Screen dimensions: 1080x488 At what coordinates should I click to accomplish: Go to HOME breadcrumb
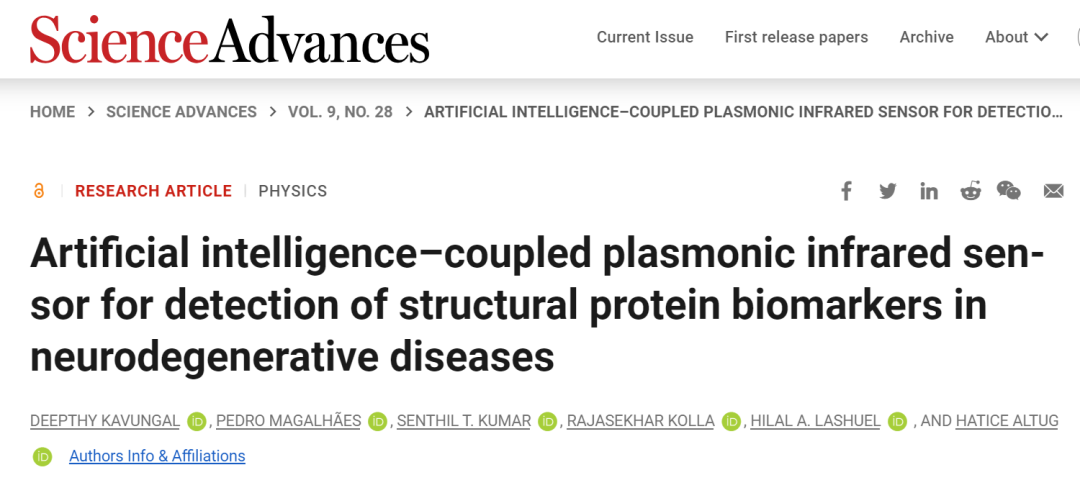tap(52, 112)
